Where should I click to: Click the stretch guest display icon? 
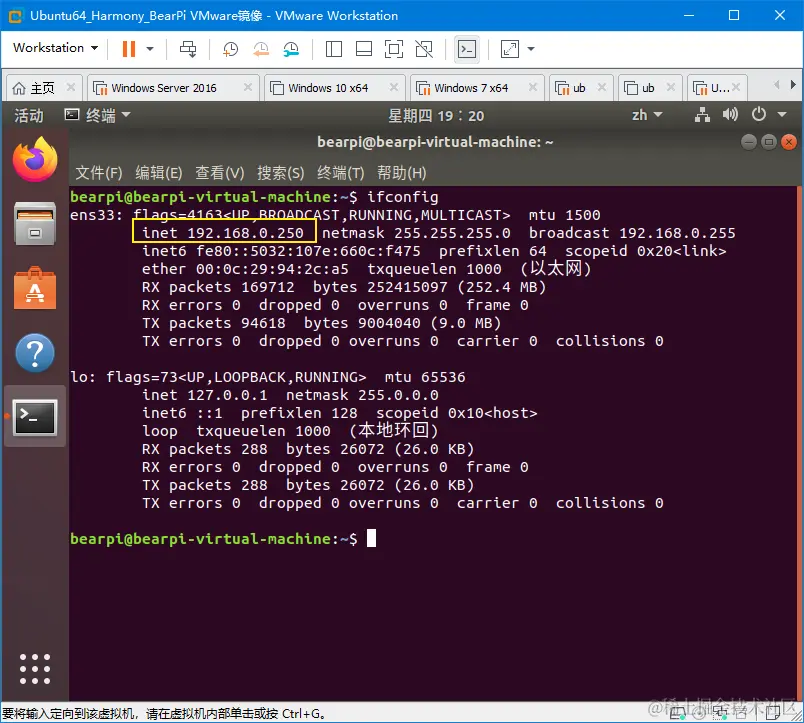510,49
